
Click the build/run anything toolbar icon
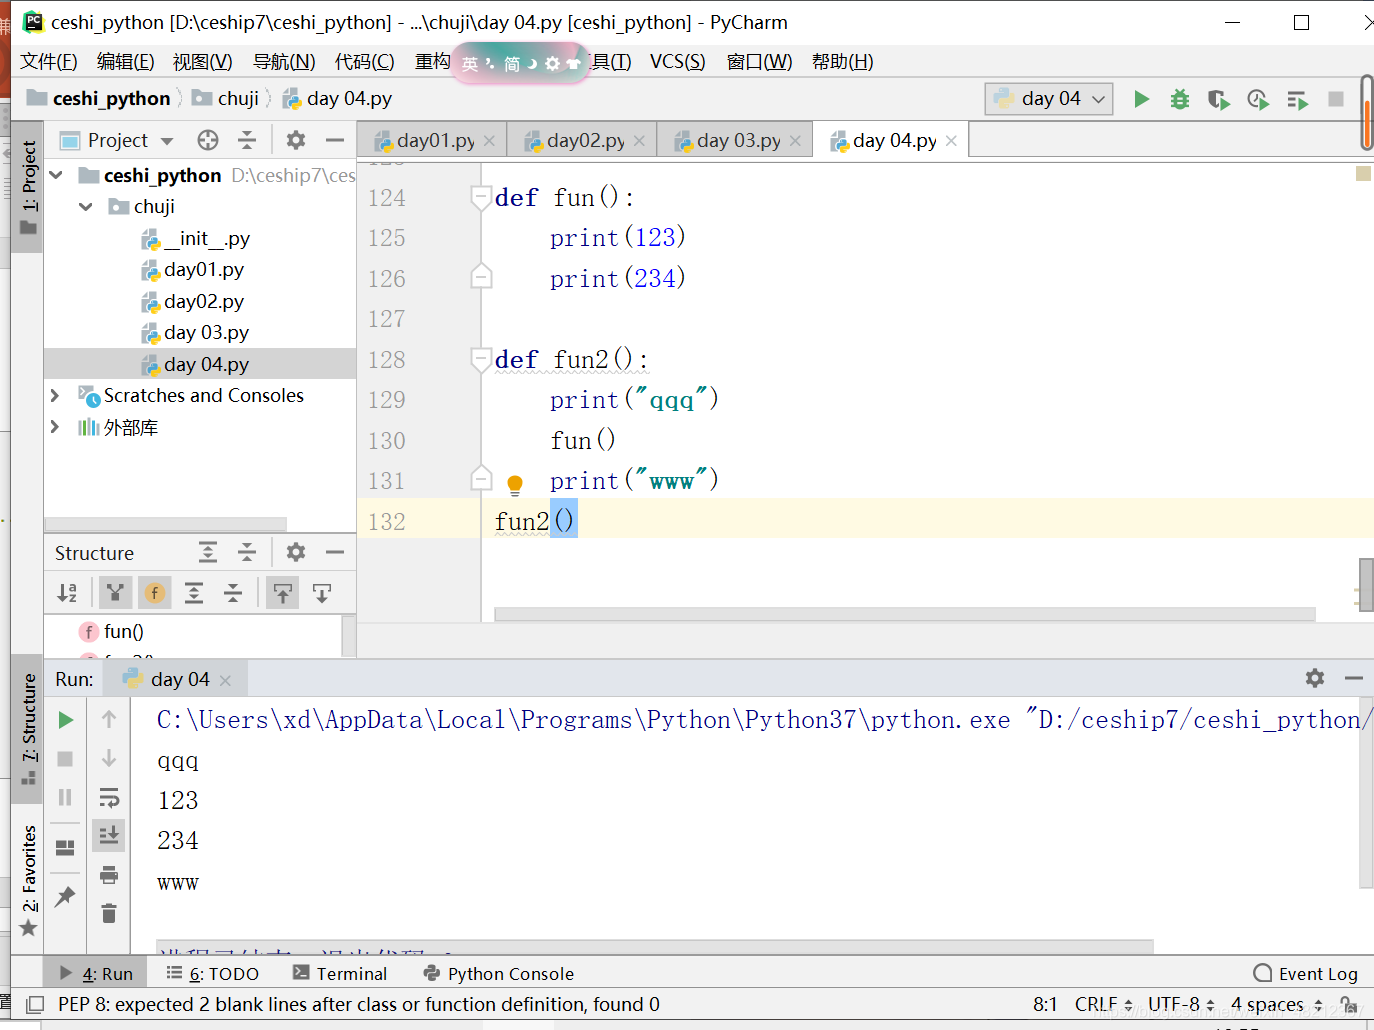[1297, 99]
